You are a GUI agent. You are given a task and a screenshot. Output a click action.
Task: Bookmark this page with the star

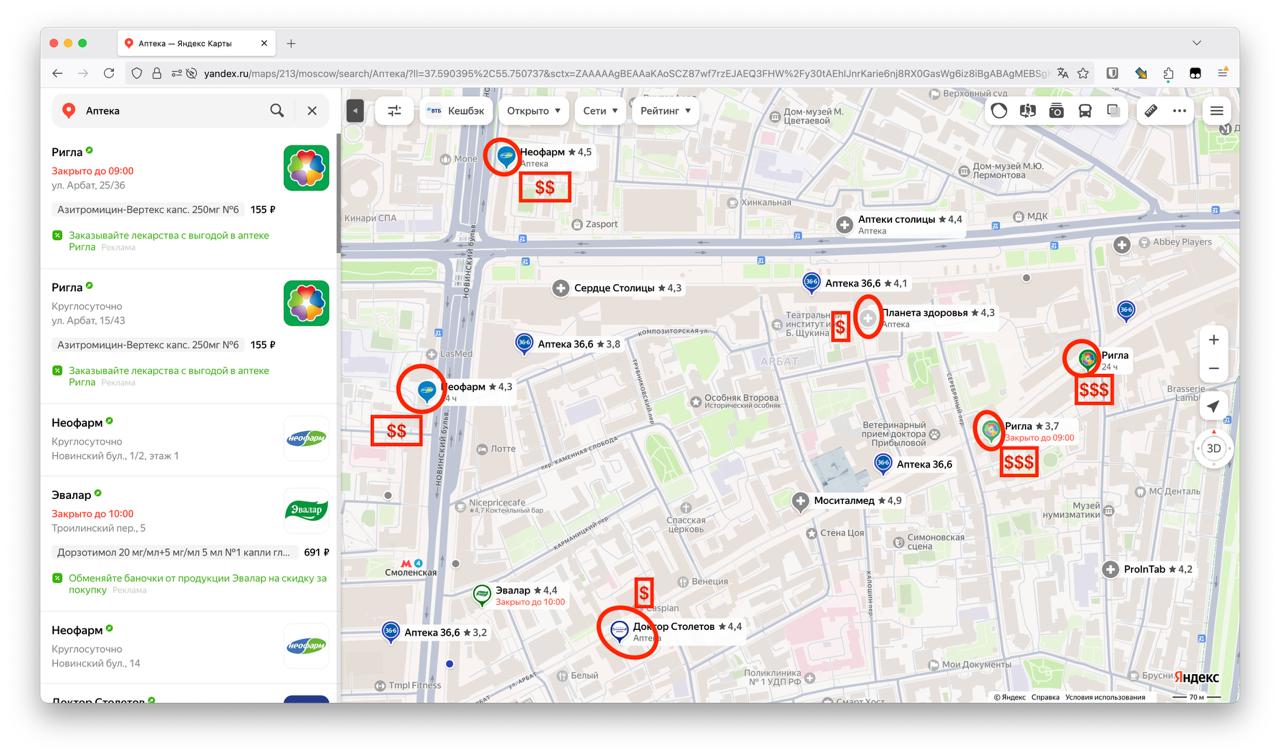[1083, 73]
